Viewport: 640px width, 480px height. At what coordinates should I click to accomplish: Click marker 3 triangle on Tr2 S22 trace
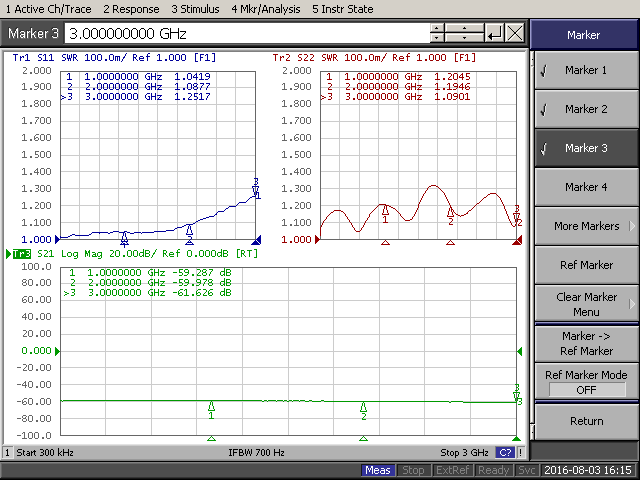(516, 216)
